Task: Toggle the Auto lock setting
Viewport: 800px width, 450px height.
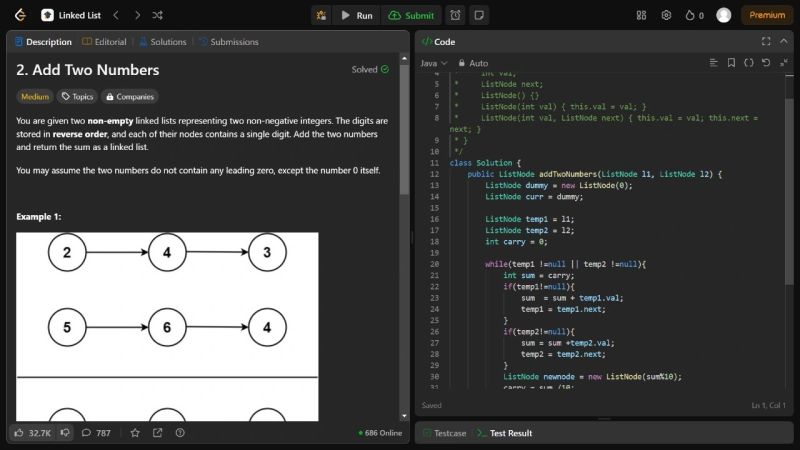Action: (473, 63)
